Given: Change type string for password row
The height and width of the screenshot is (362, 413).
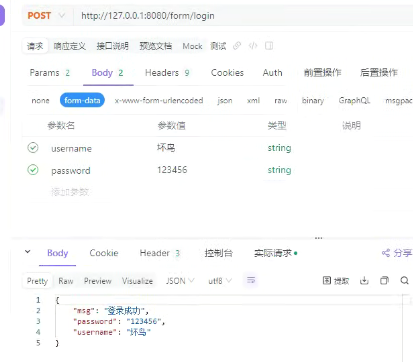Looking at the screenshot, I should tap(279, 170).
